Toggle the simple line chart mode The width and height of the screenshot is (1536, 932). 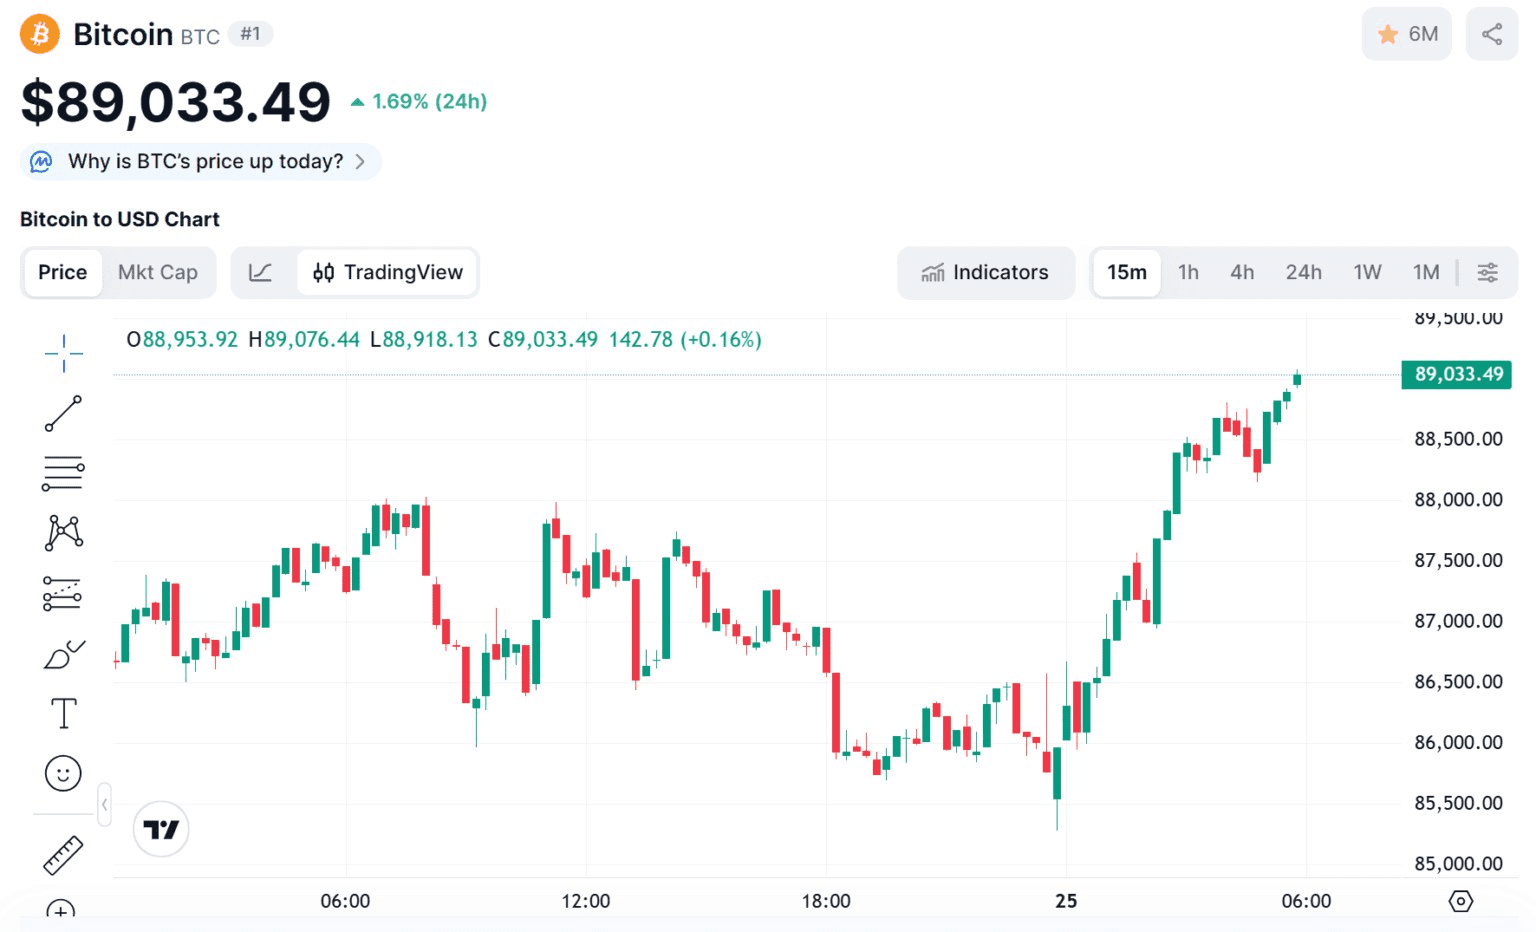click(261, 272)
